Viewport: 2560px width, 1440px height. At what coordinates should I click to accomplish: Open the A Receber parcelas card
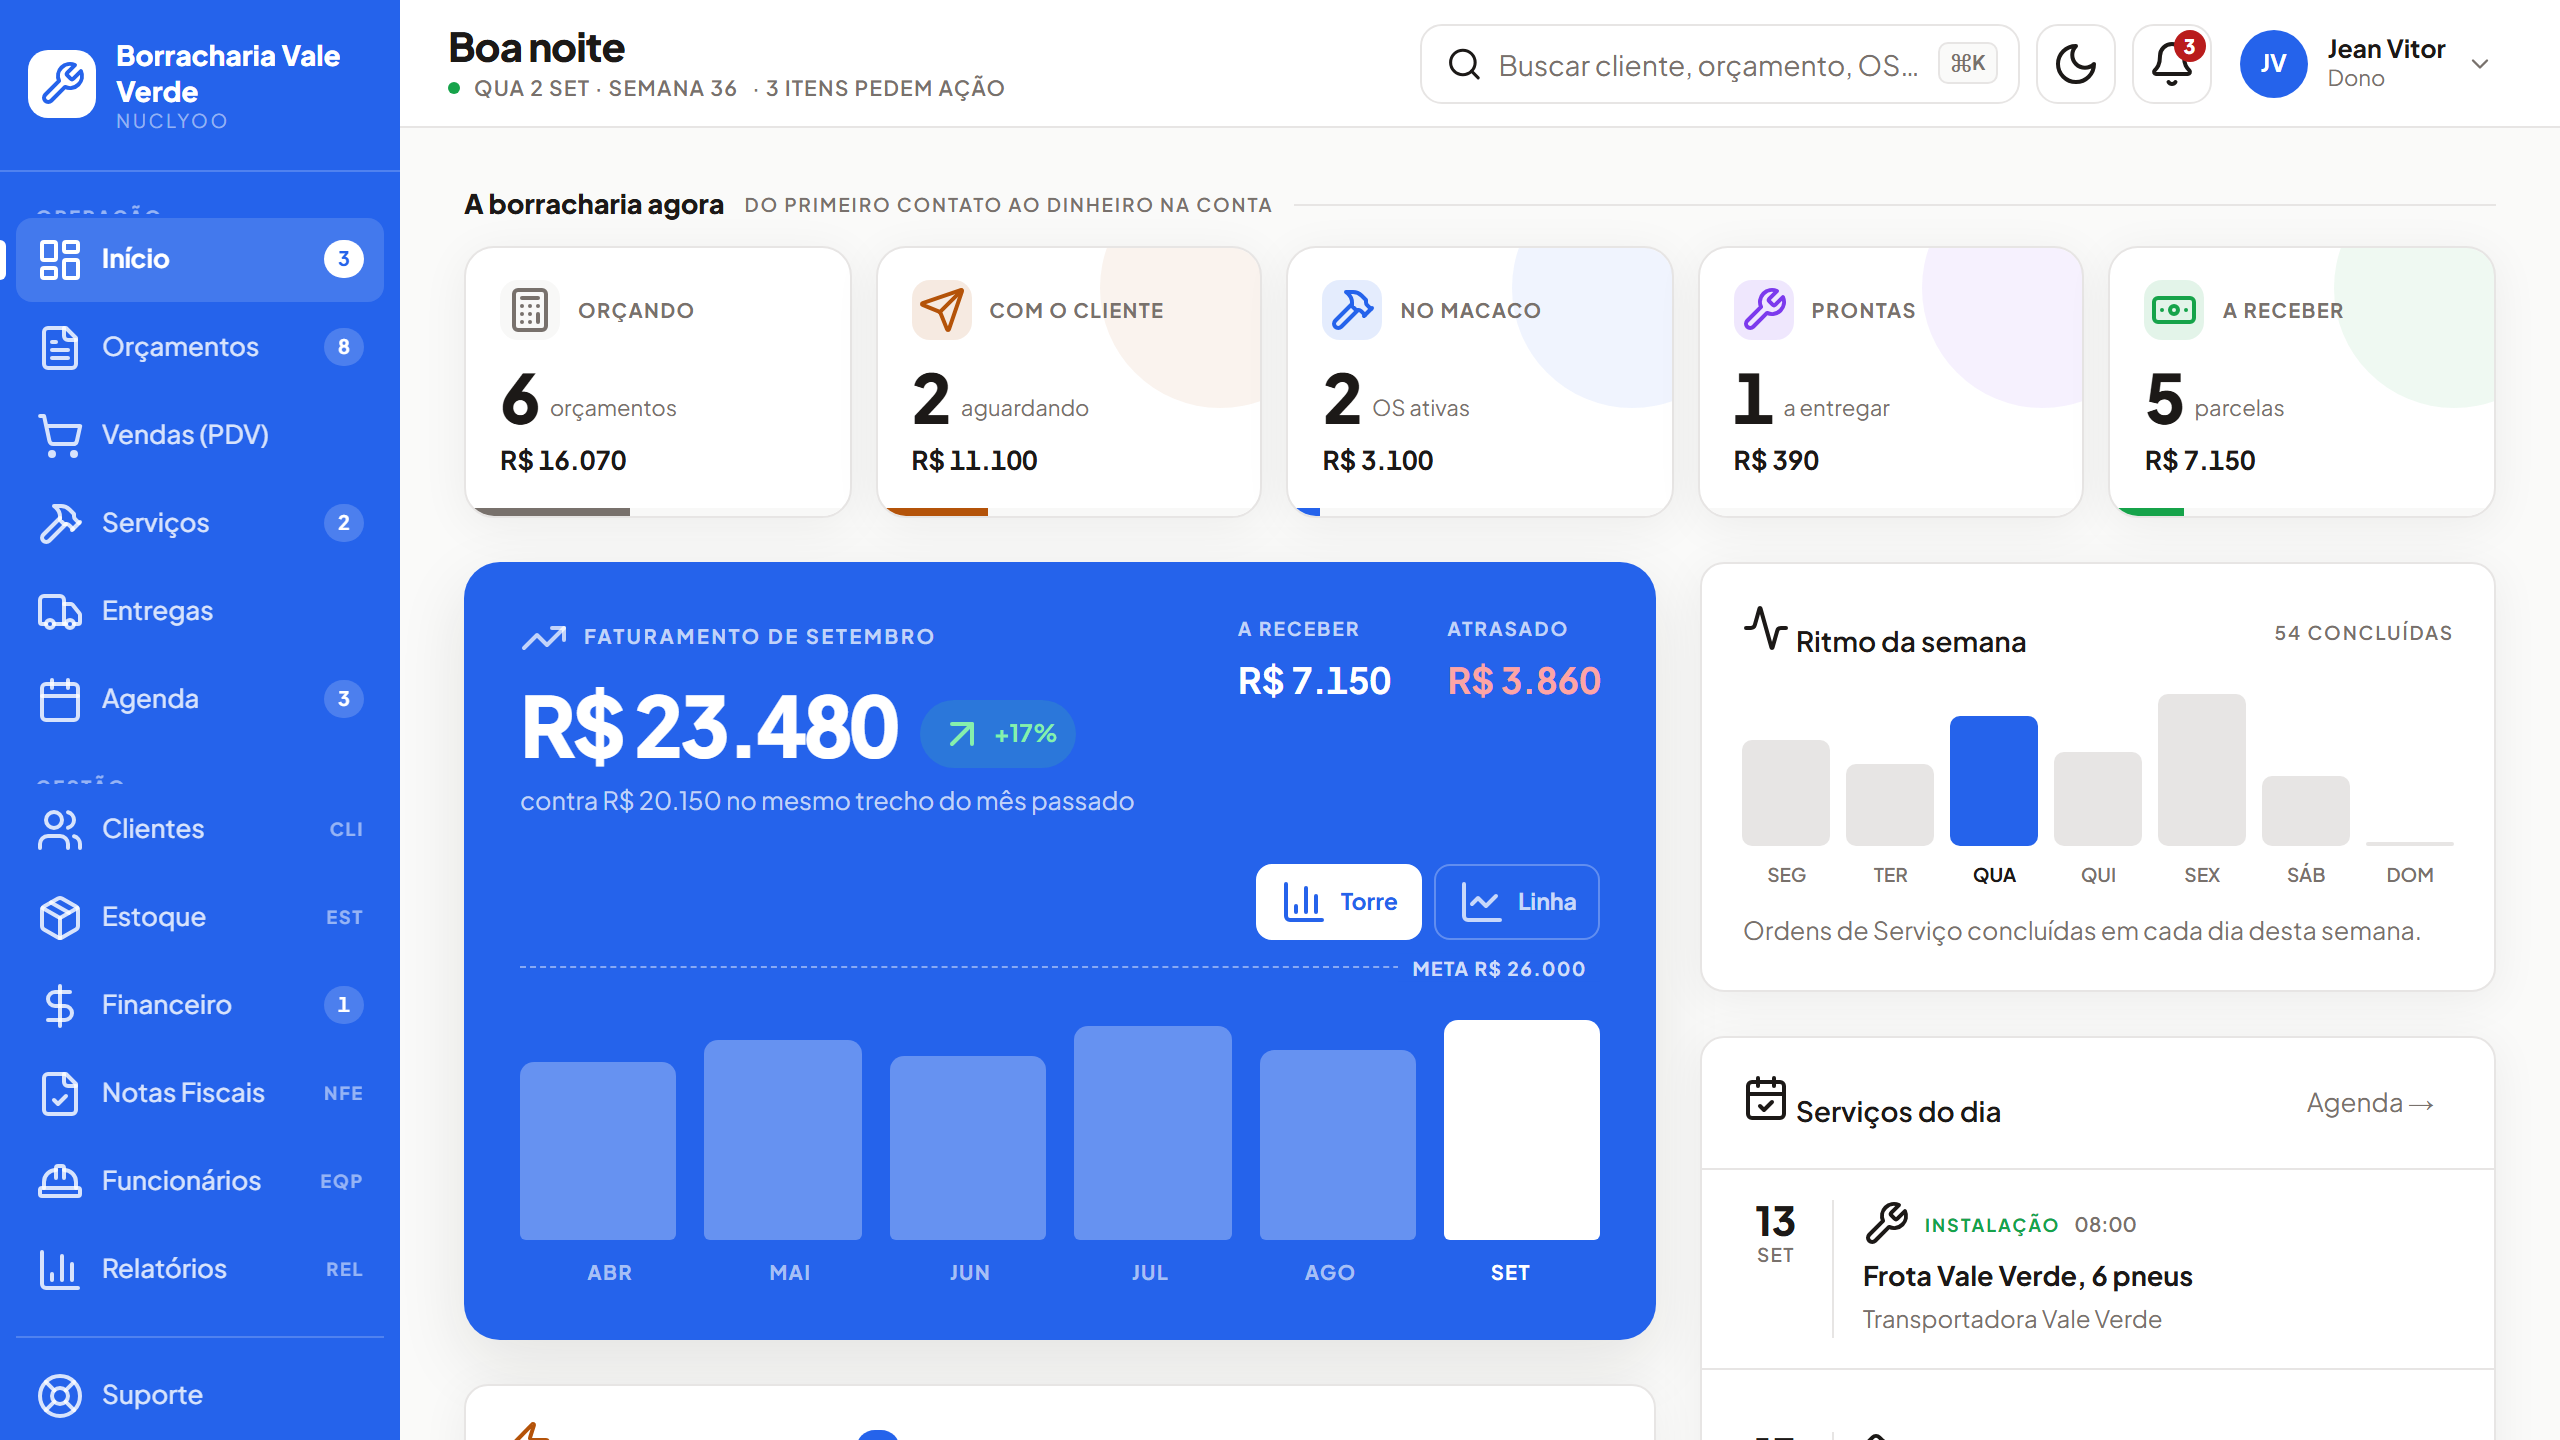point(2301,382)
